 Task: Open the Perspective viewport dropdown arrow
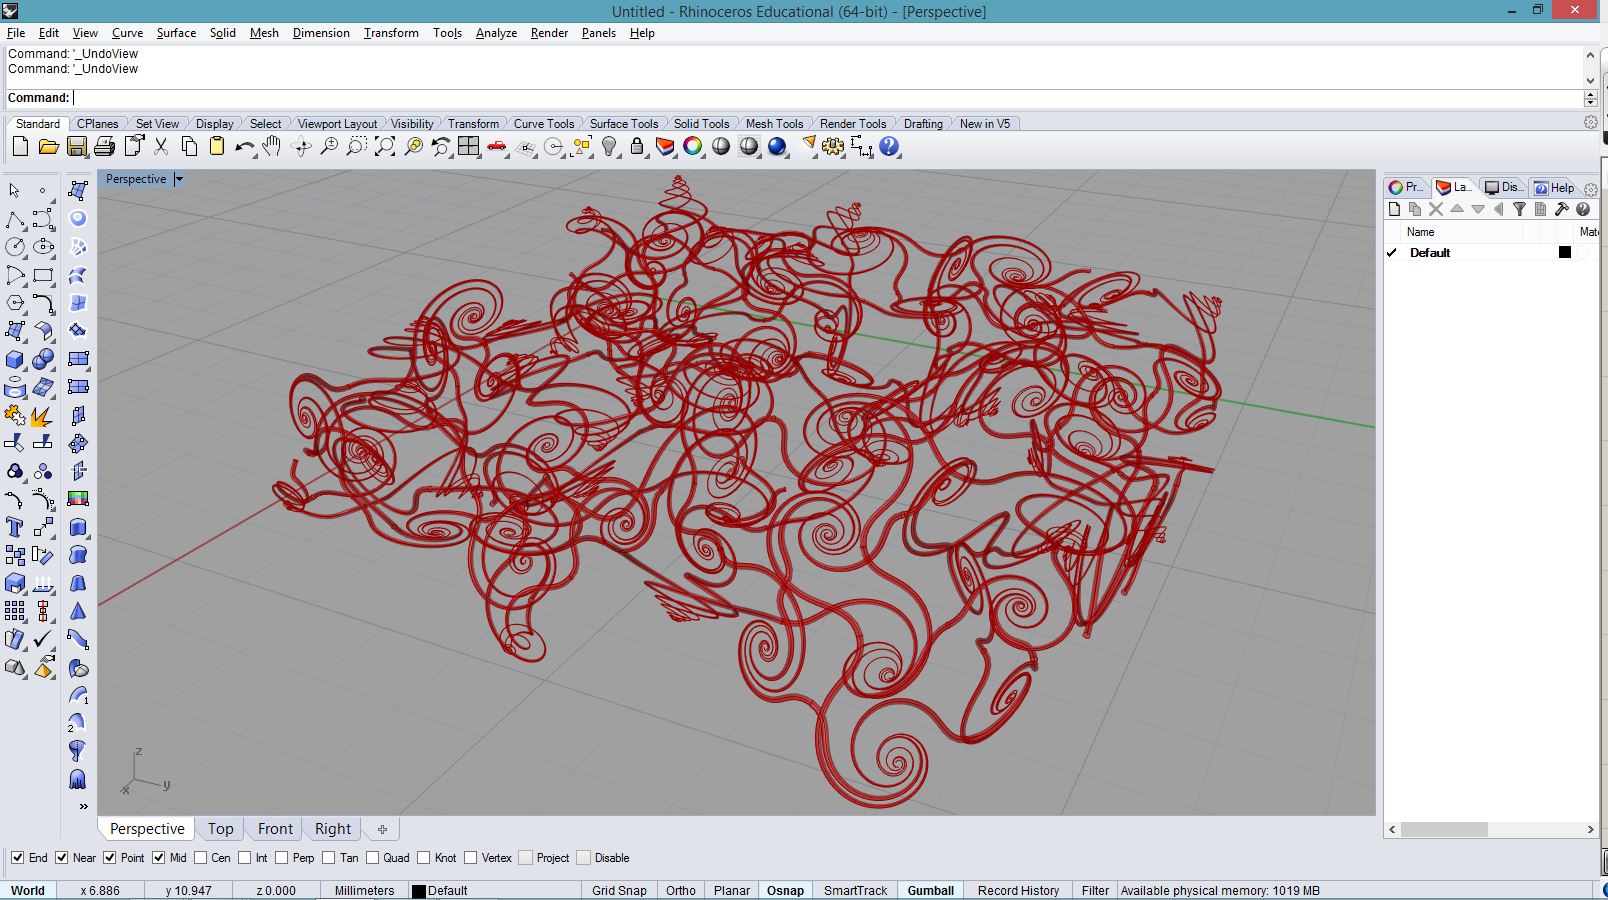[x=179, y=179]
